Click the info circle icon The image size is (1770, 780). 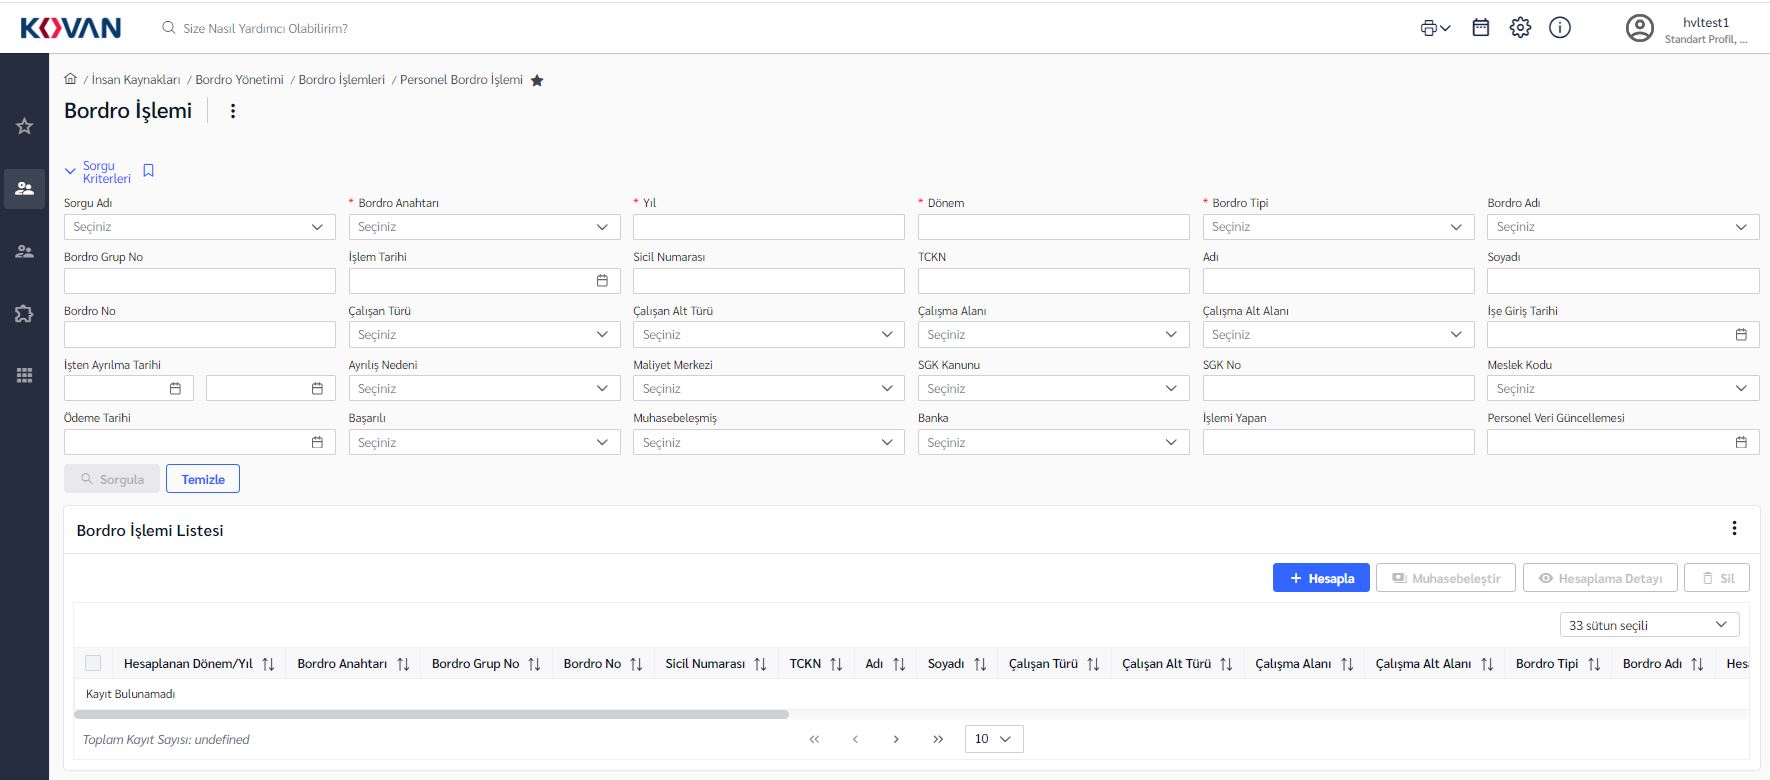[1560, 28]
